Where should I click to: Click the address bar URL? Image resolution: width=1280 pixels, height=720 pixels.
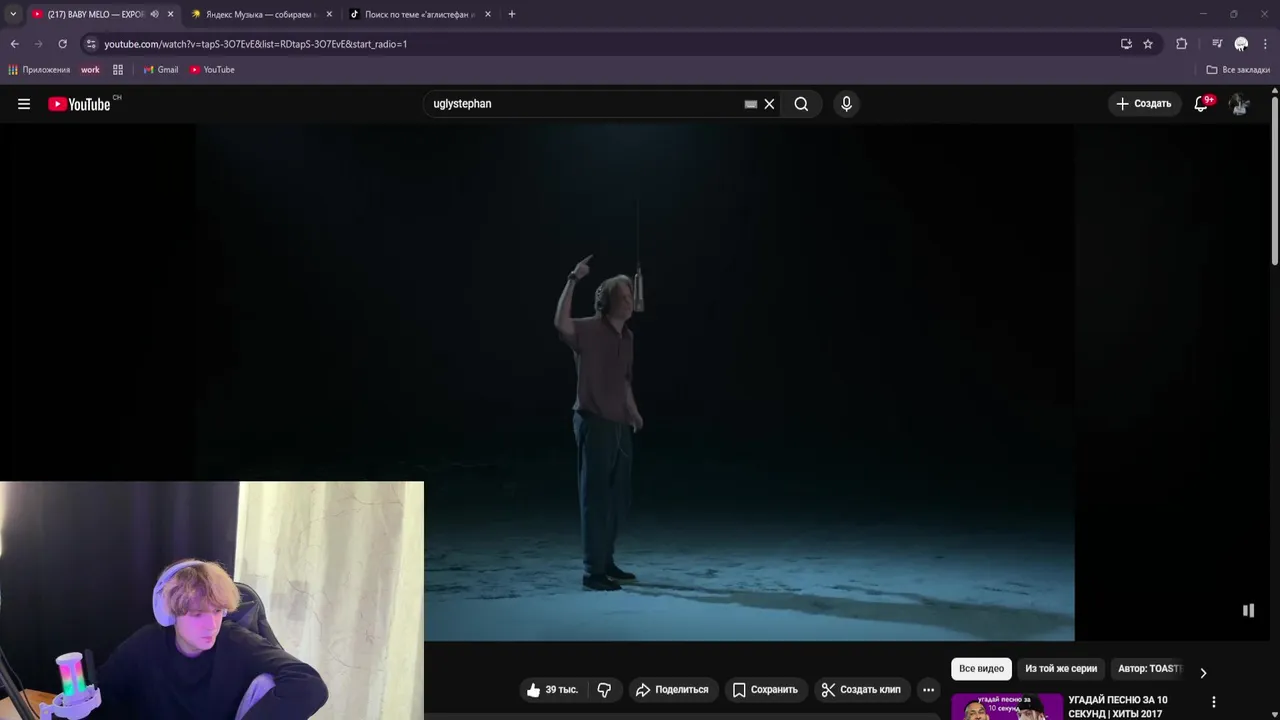[x=255, y=44]
